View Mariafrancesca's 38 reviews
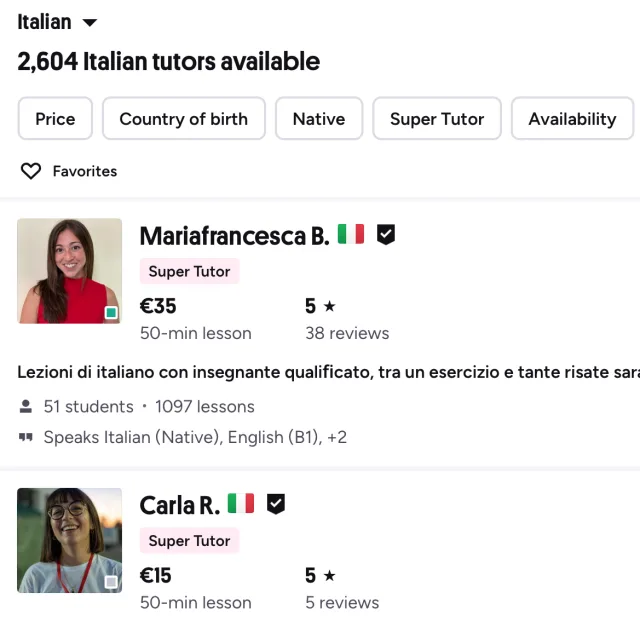 coord(347,333)
